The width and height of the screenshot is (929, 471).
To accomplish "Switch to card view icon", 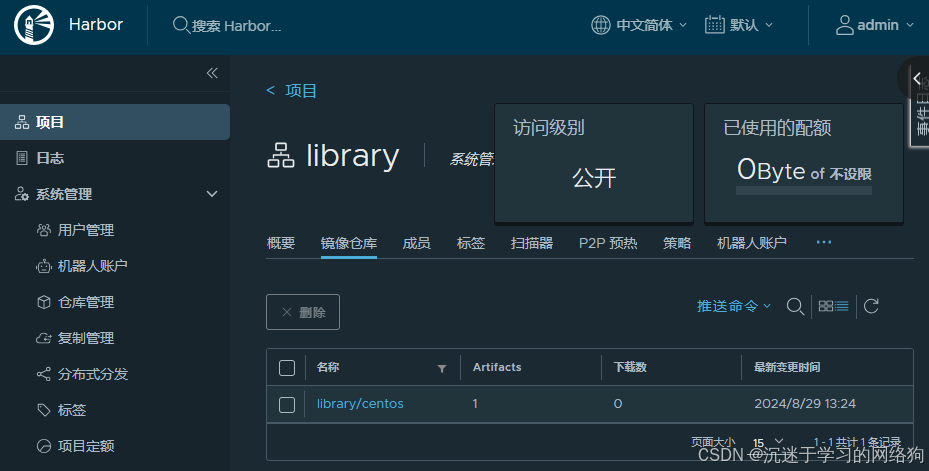I will point(825,306).
